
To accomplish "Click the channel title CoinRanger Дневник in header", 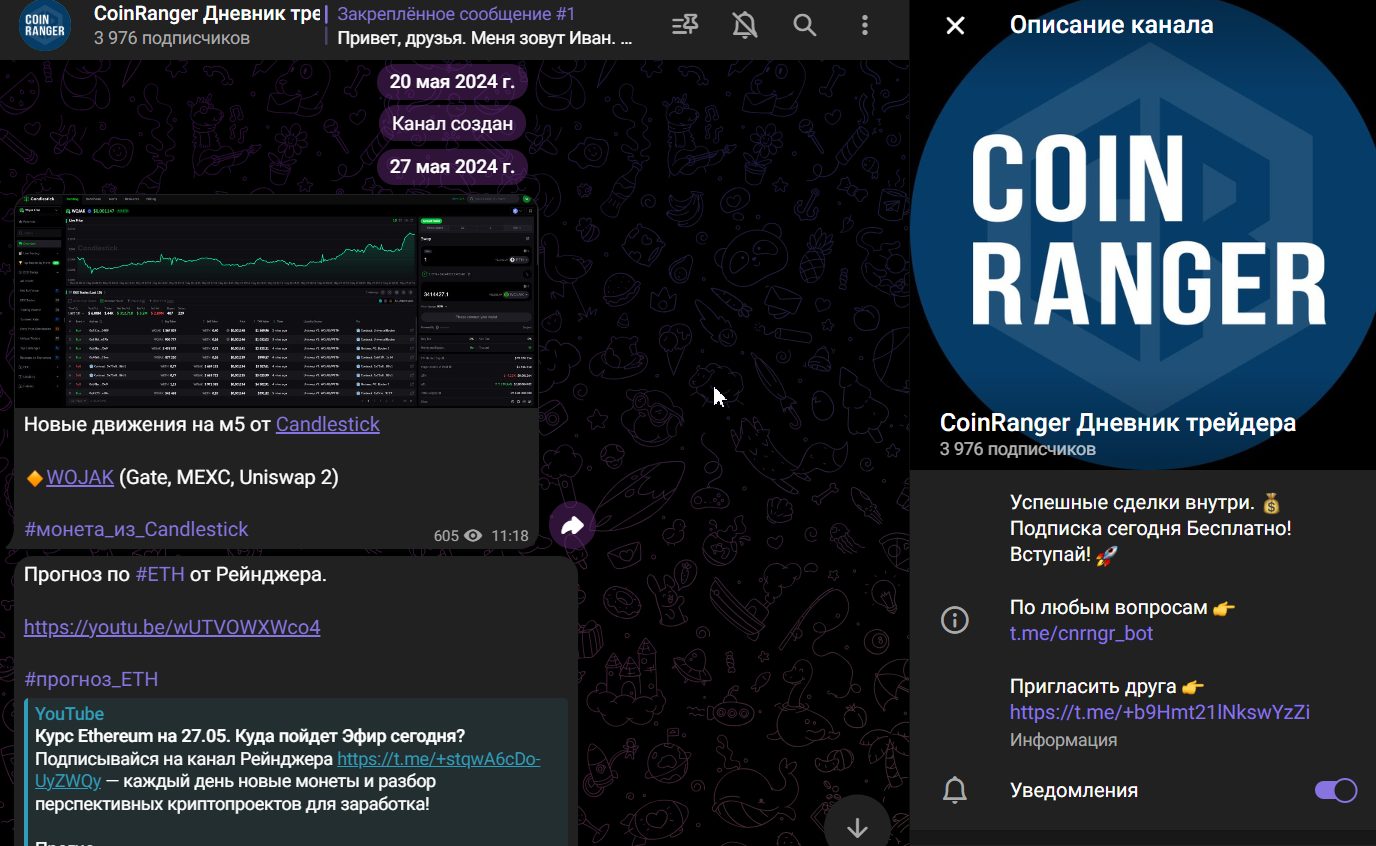I will [207, 14].
